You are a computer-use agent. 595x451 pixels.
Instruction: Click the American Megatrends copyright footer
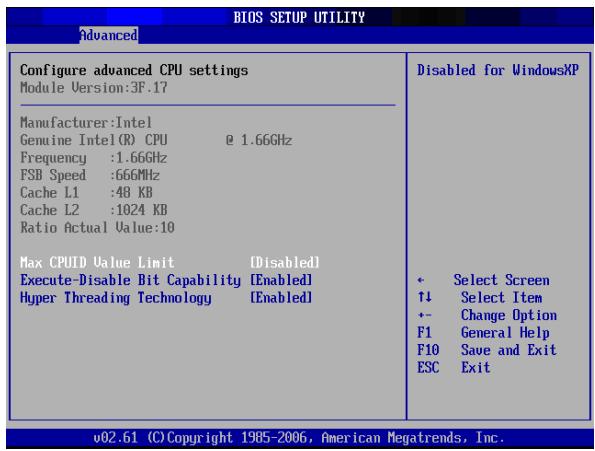[299, 438]
